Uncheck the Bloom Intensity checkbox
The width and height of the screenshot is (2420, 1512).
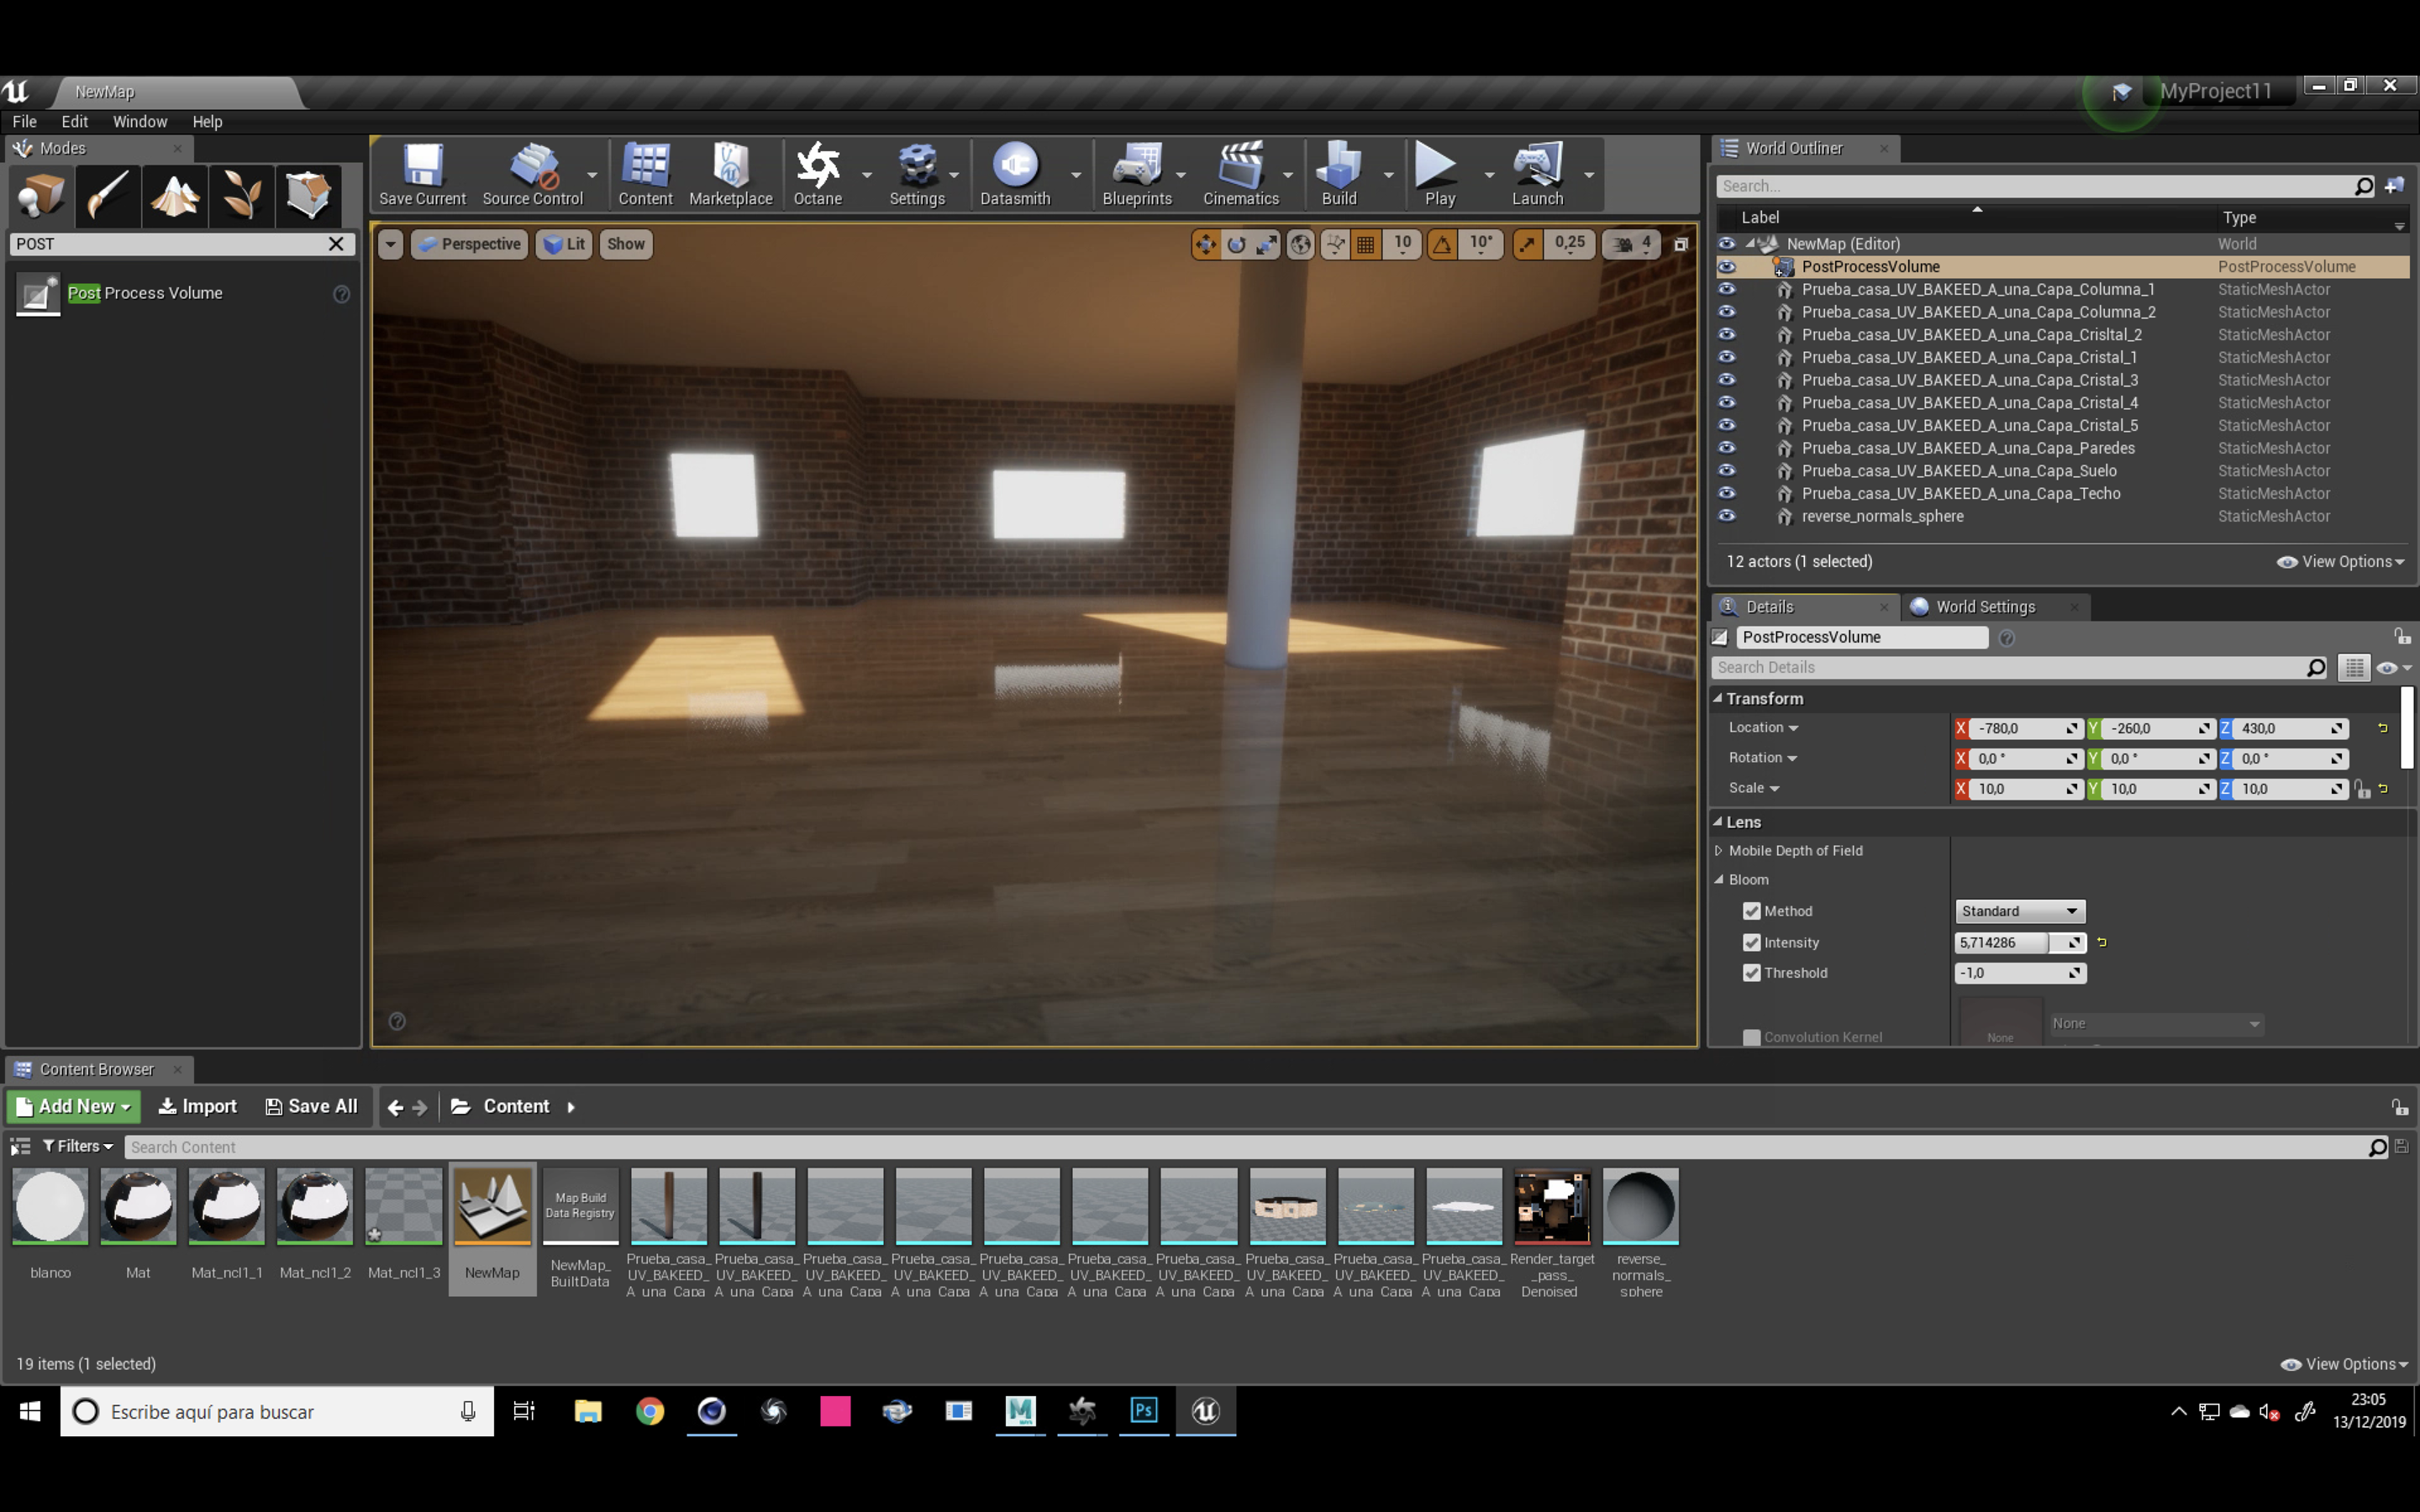coord(1751,942)
